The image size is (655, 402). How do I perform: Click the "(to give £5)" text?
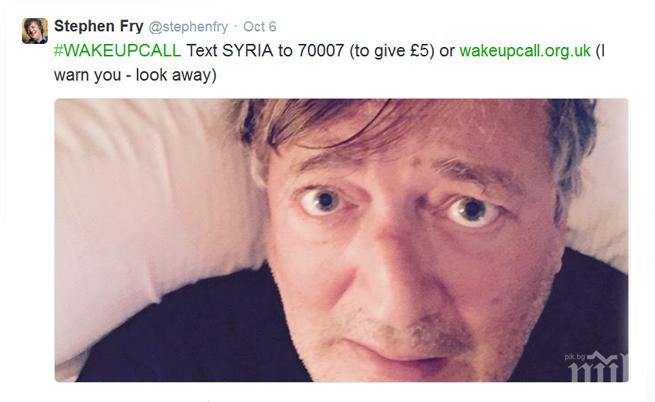(392, 51)
